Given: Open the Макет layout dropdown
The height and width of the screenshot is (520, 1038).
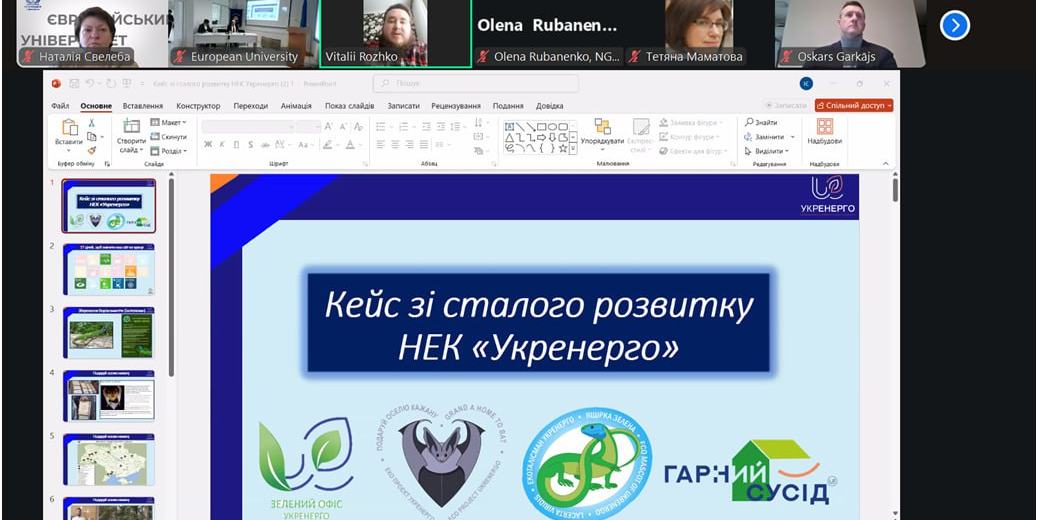Looking at the screenshot, I should [x=168, y=122].
